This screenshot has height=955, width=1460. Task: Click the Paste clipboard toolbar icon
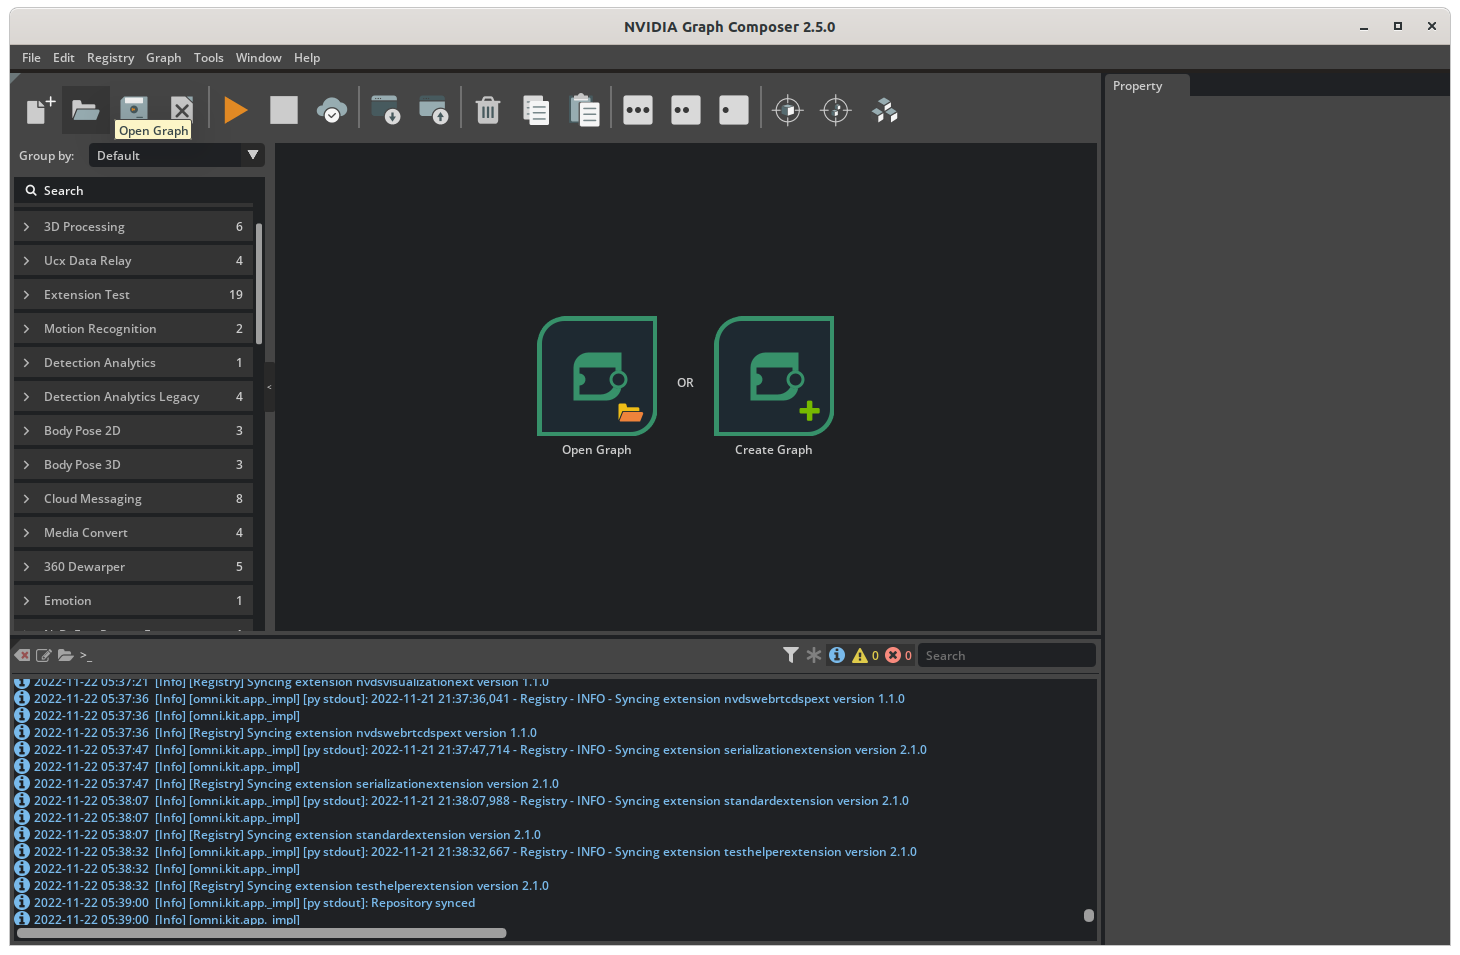584,110
